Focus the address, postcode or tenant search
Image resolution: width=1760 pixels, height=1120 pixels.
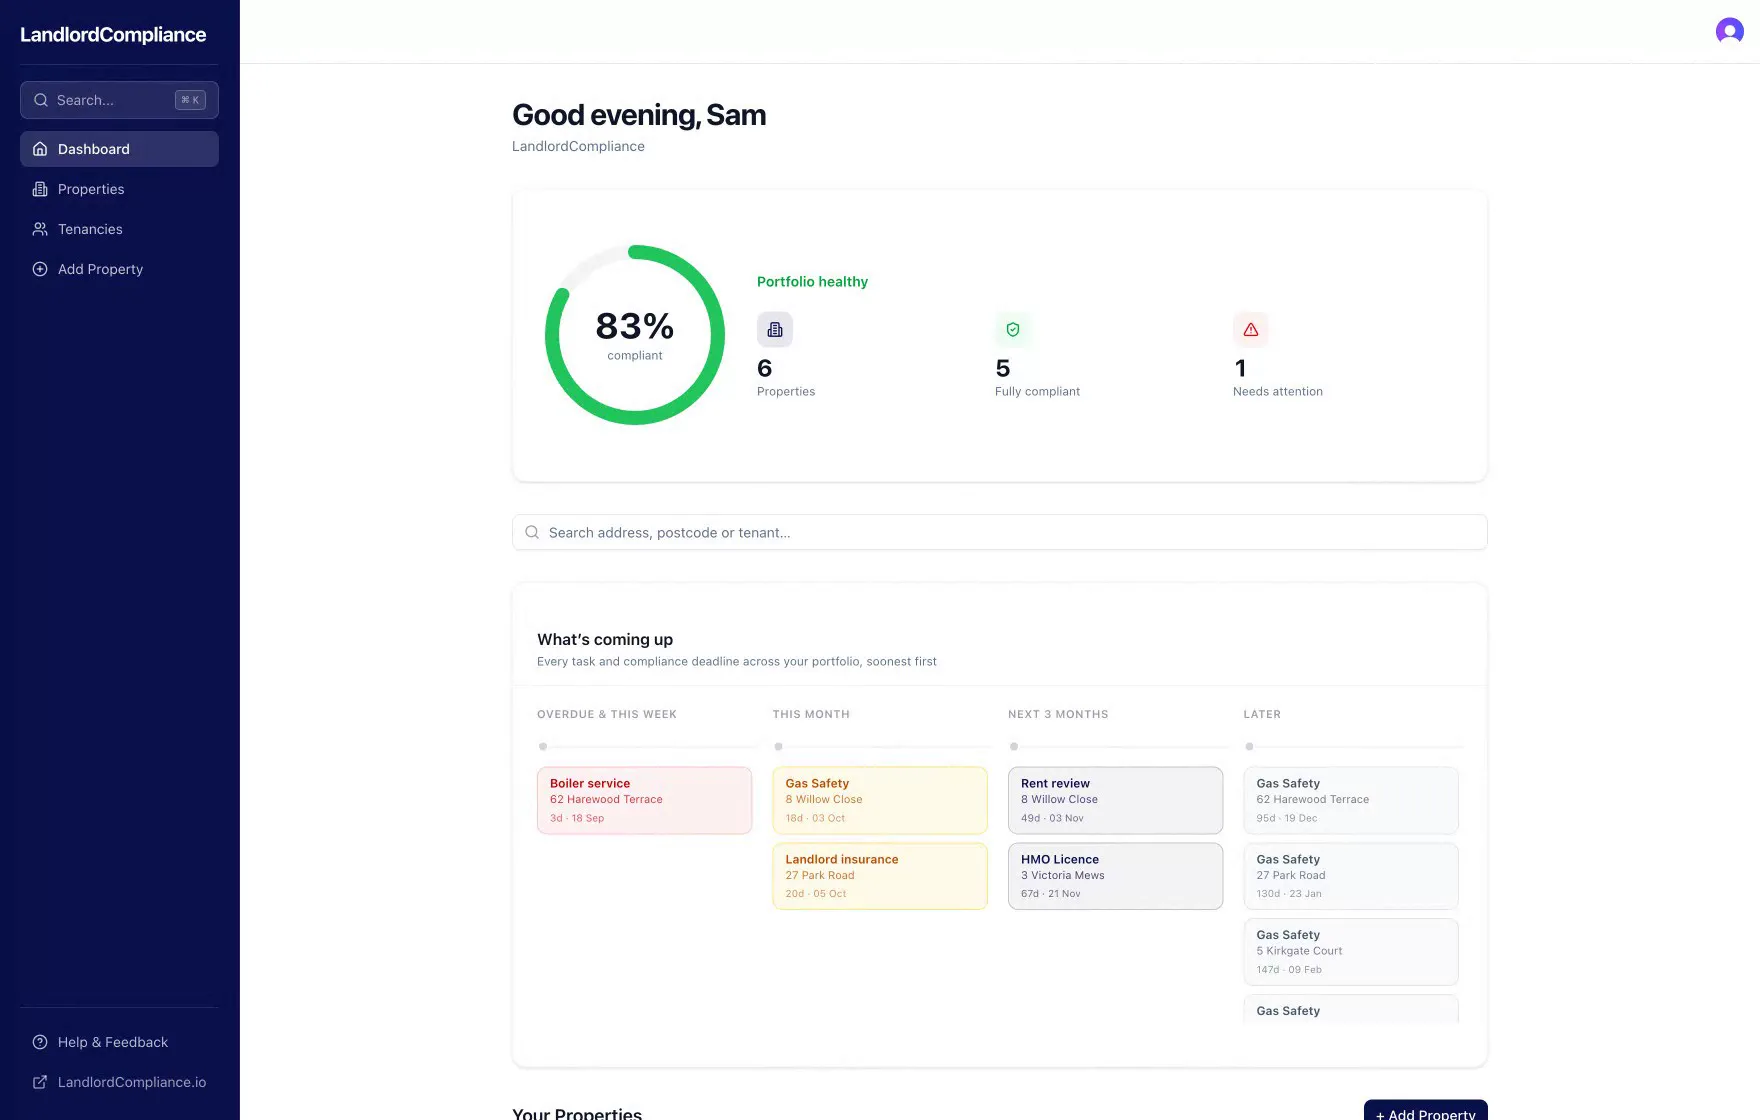(999, 532)
